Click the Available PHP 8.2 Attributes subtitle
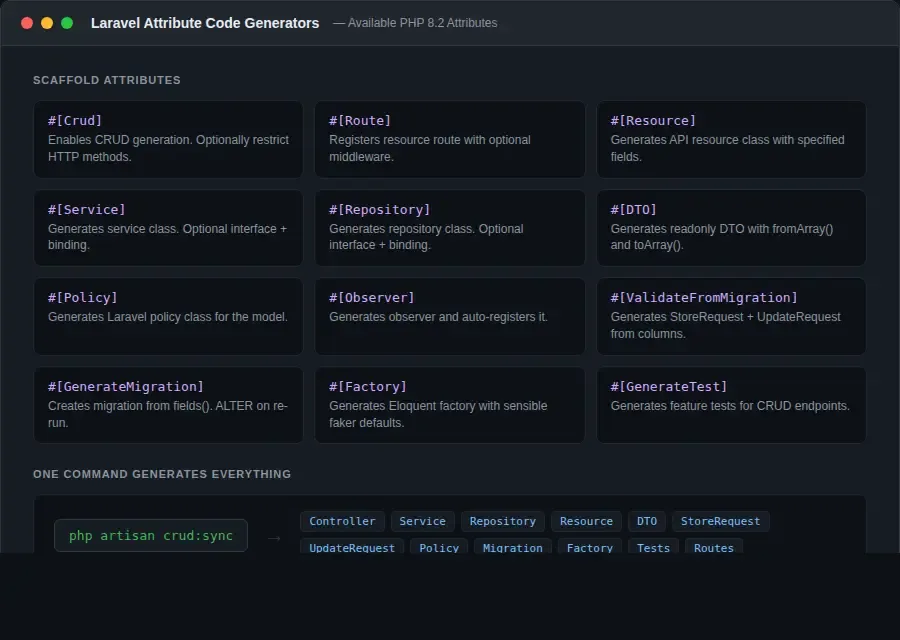The width and height of the screenshot is (900, 640). (415, 23)
